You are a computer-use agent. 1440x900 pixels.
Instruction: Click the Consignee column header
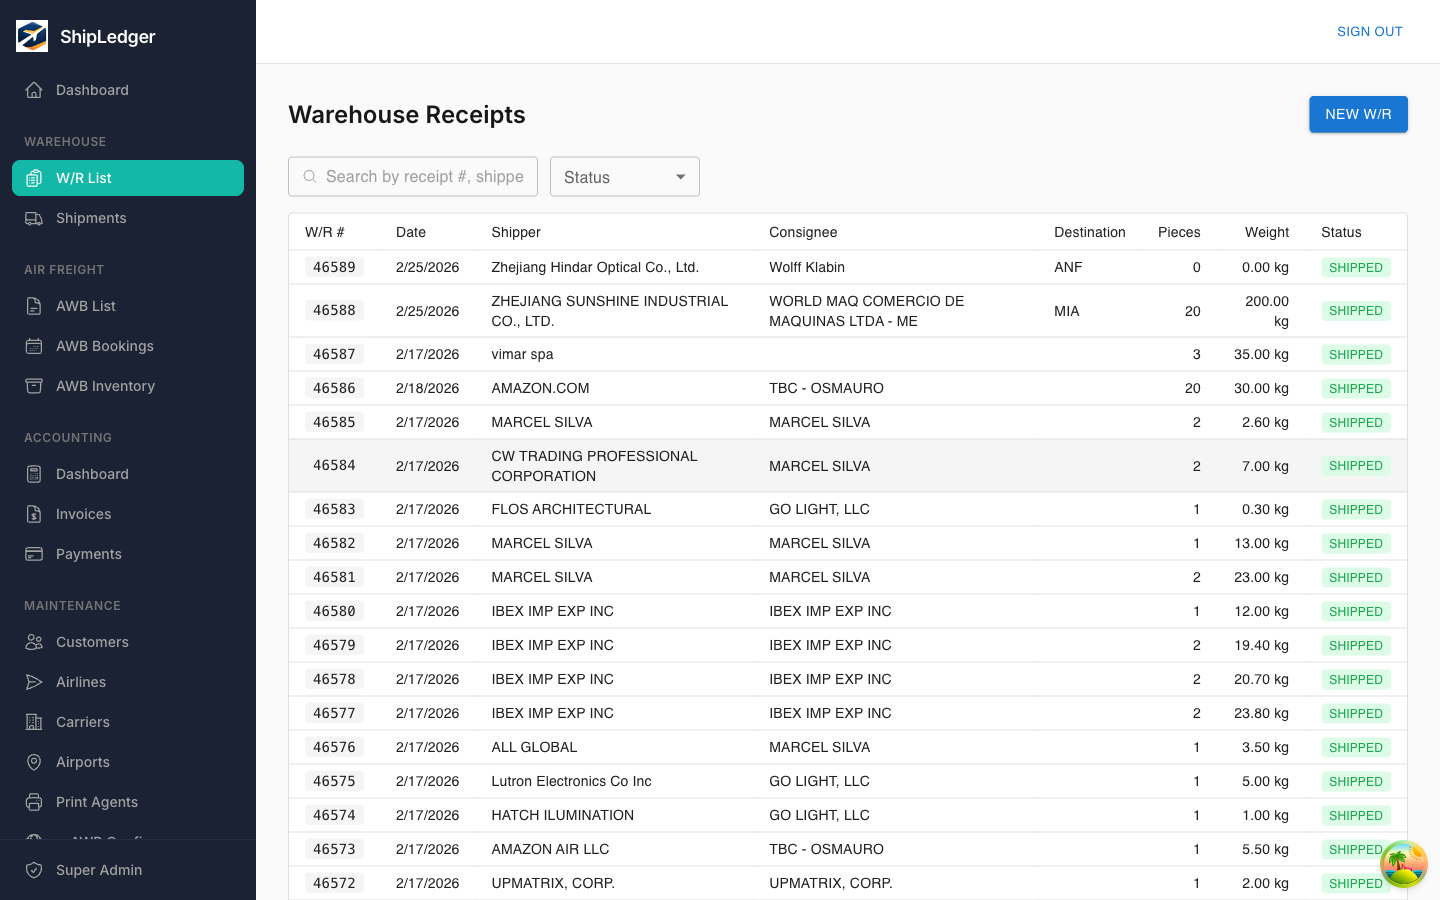pyautogui.click(x=803, y=232)
